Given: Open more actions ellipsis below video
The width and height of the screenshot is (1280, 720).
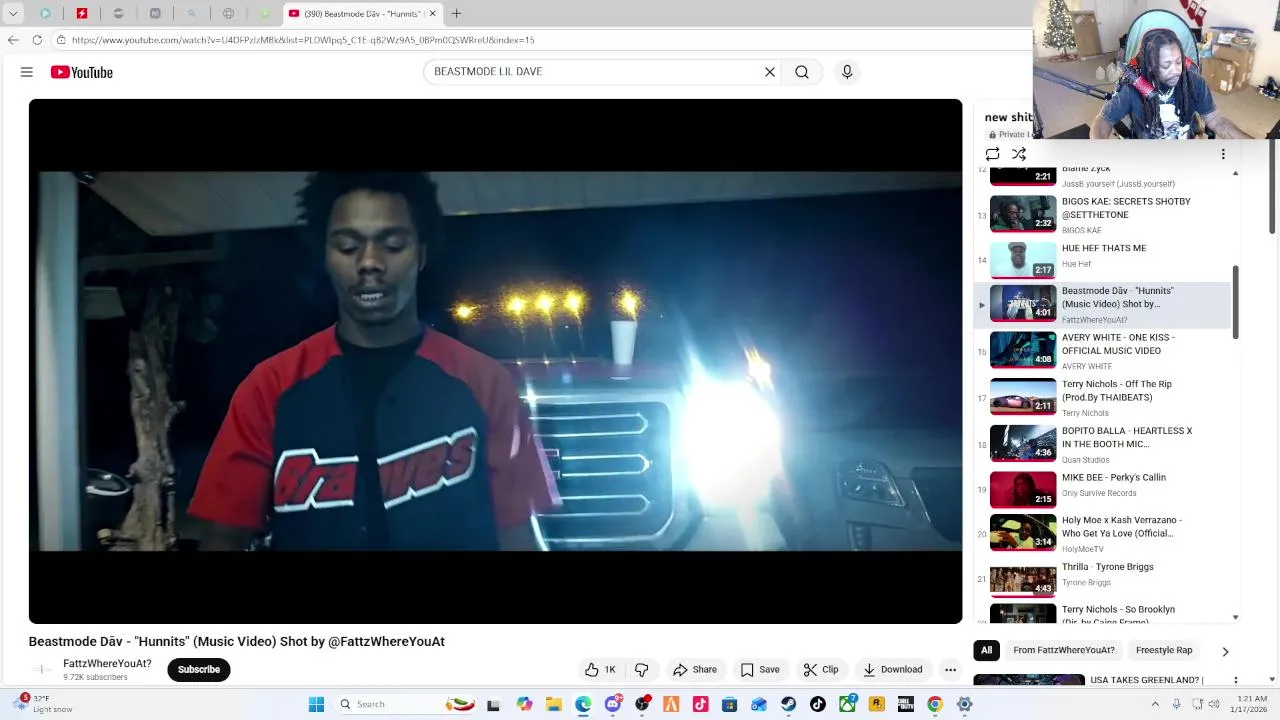Looking at the screenshot, I should [950, 670].
